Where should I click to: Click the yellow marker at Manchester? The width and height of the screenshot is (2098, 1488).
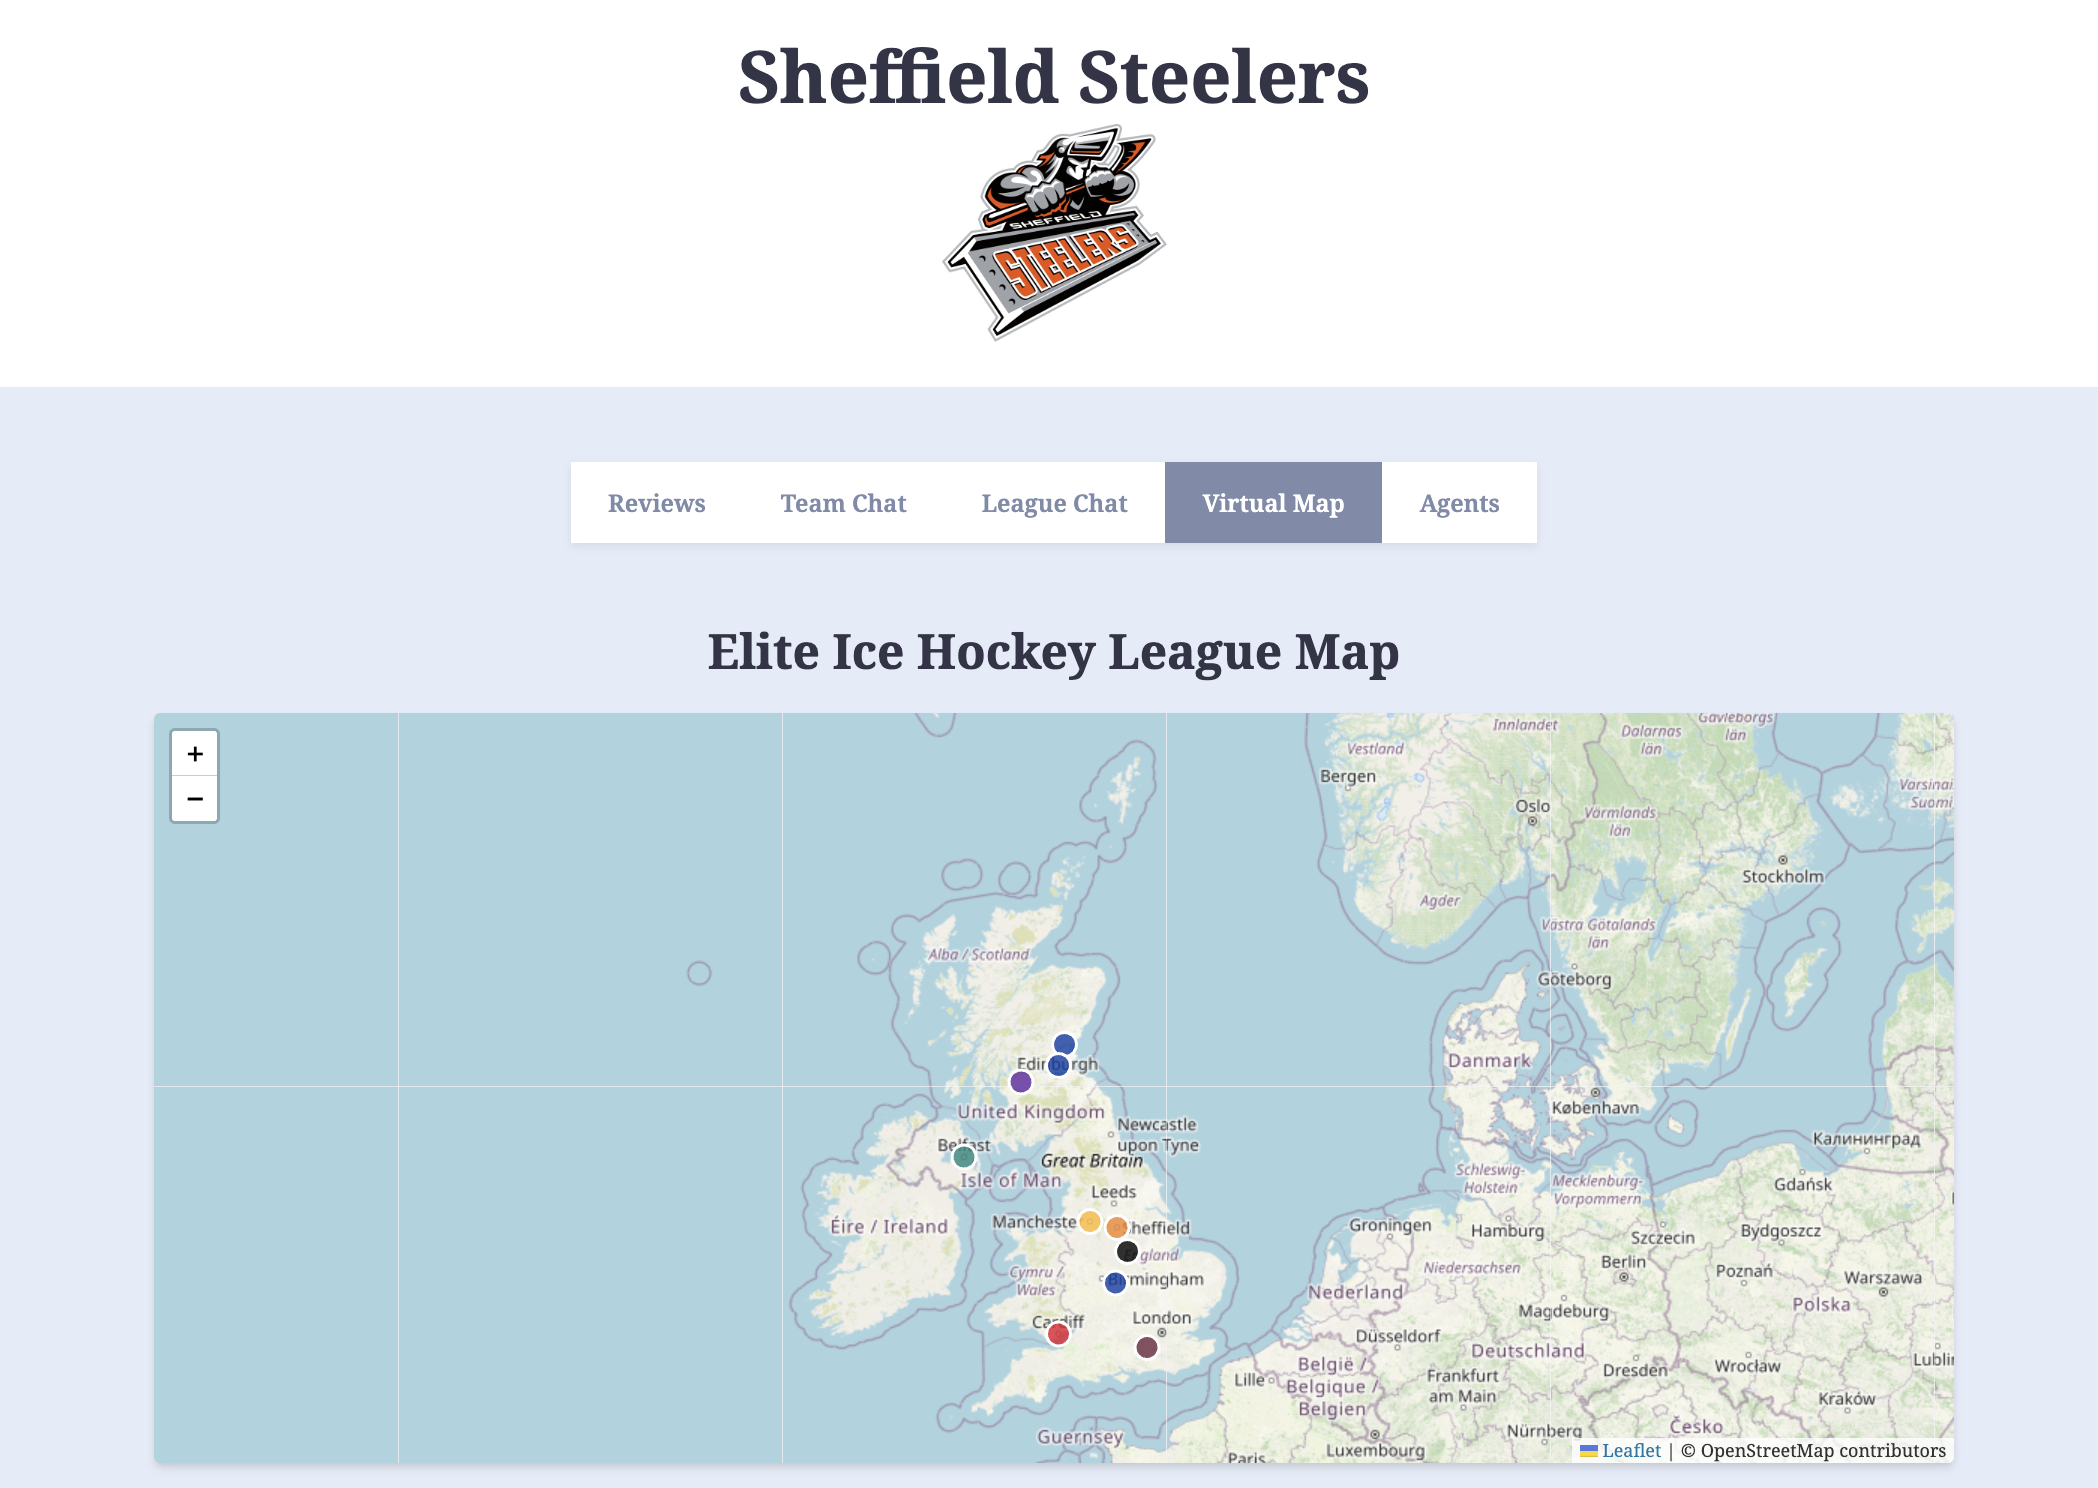pyautogui.click(x=1090, y=1222)
